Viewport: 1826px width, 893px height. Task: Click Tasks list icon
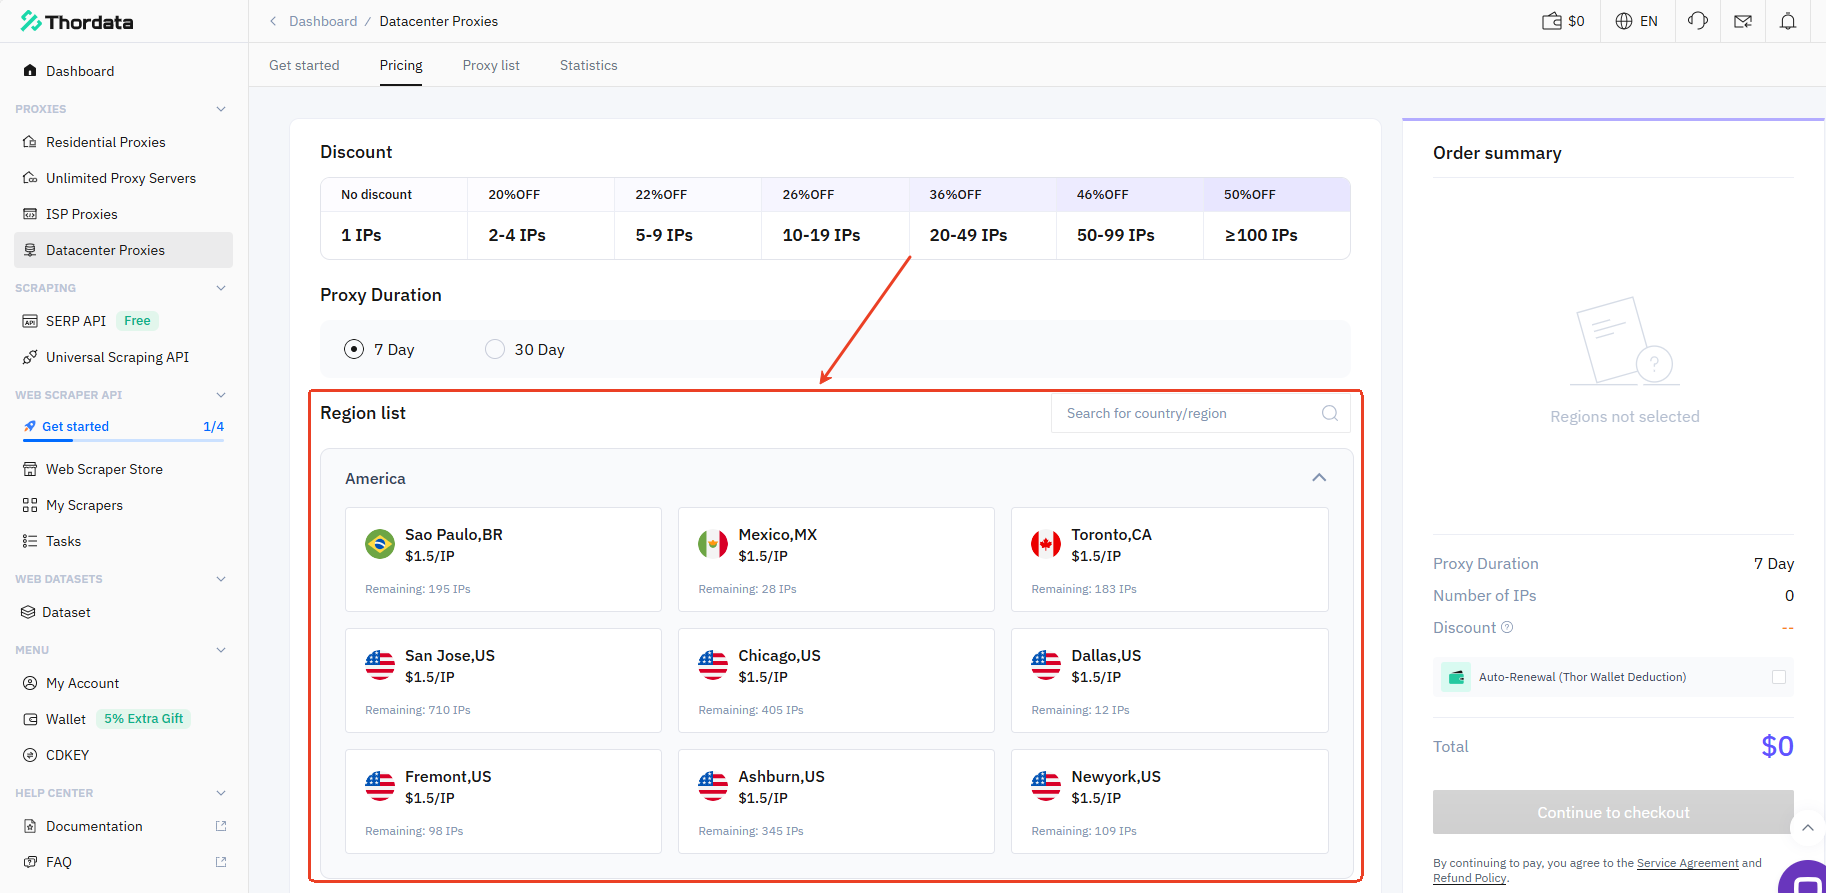(30, 541)
